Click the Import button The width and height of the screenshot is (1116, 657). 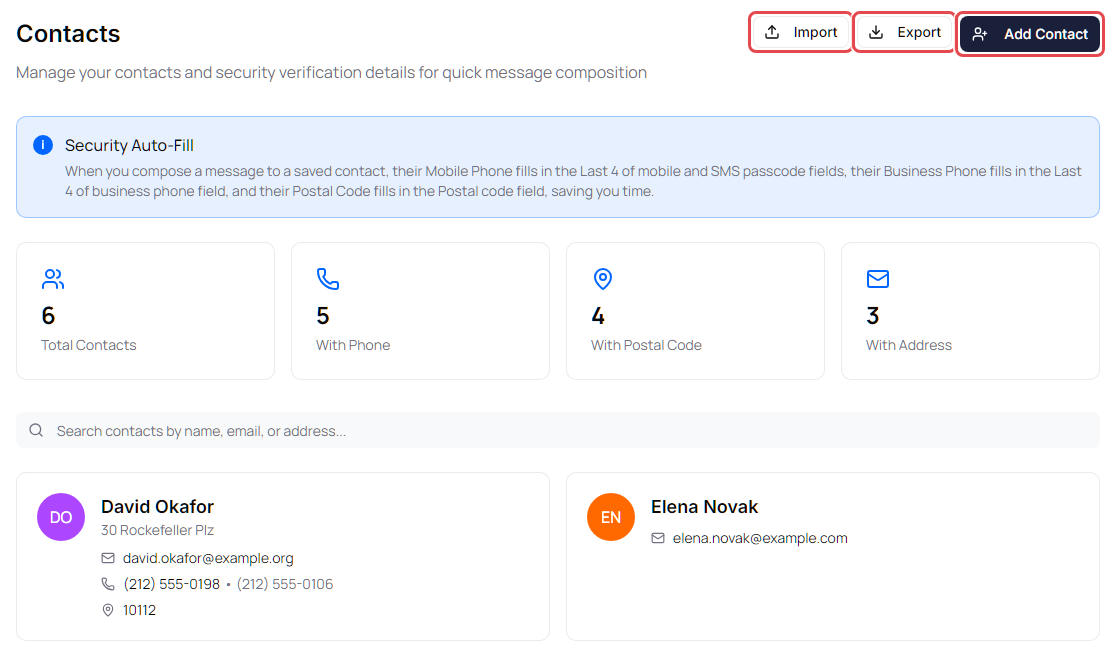point(800,33)
